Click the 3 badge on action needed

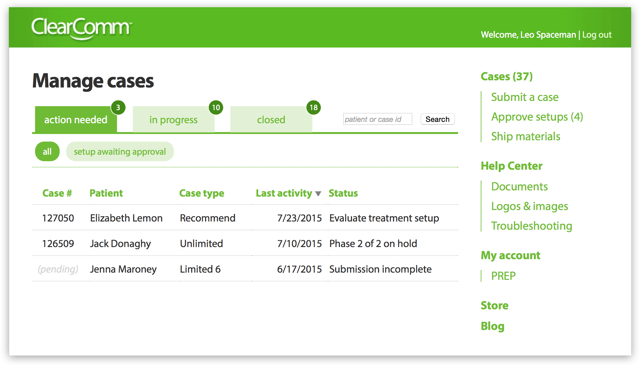(x=118, y=107)
